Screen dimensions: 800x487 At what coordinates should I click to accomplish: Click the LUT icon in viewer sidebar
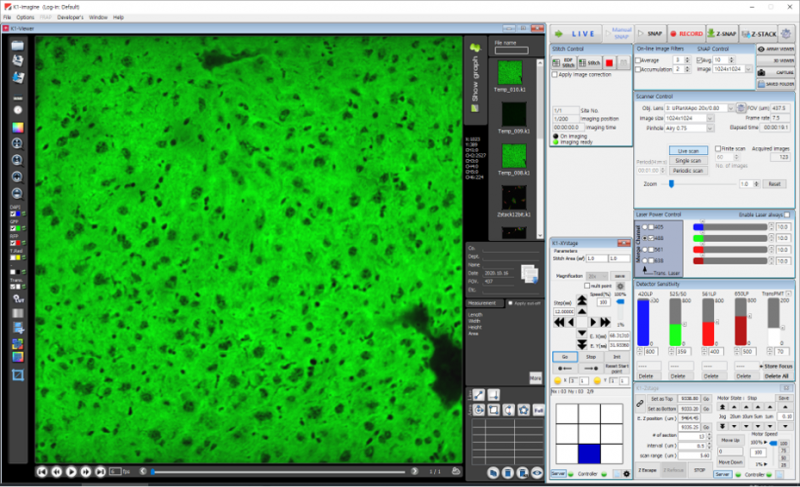[18, 299]
